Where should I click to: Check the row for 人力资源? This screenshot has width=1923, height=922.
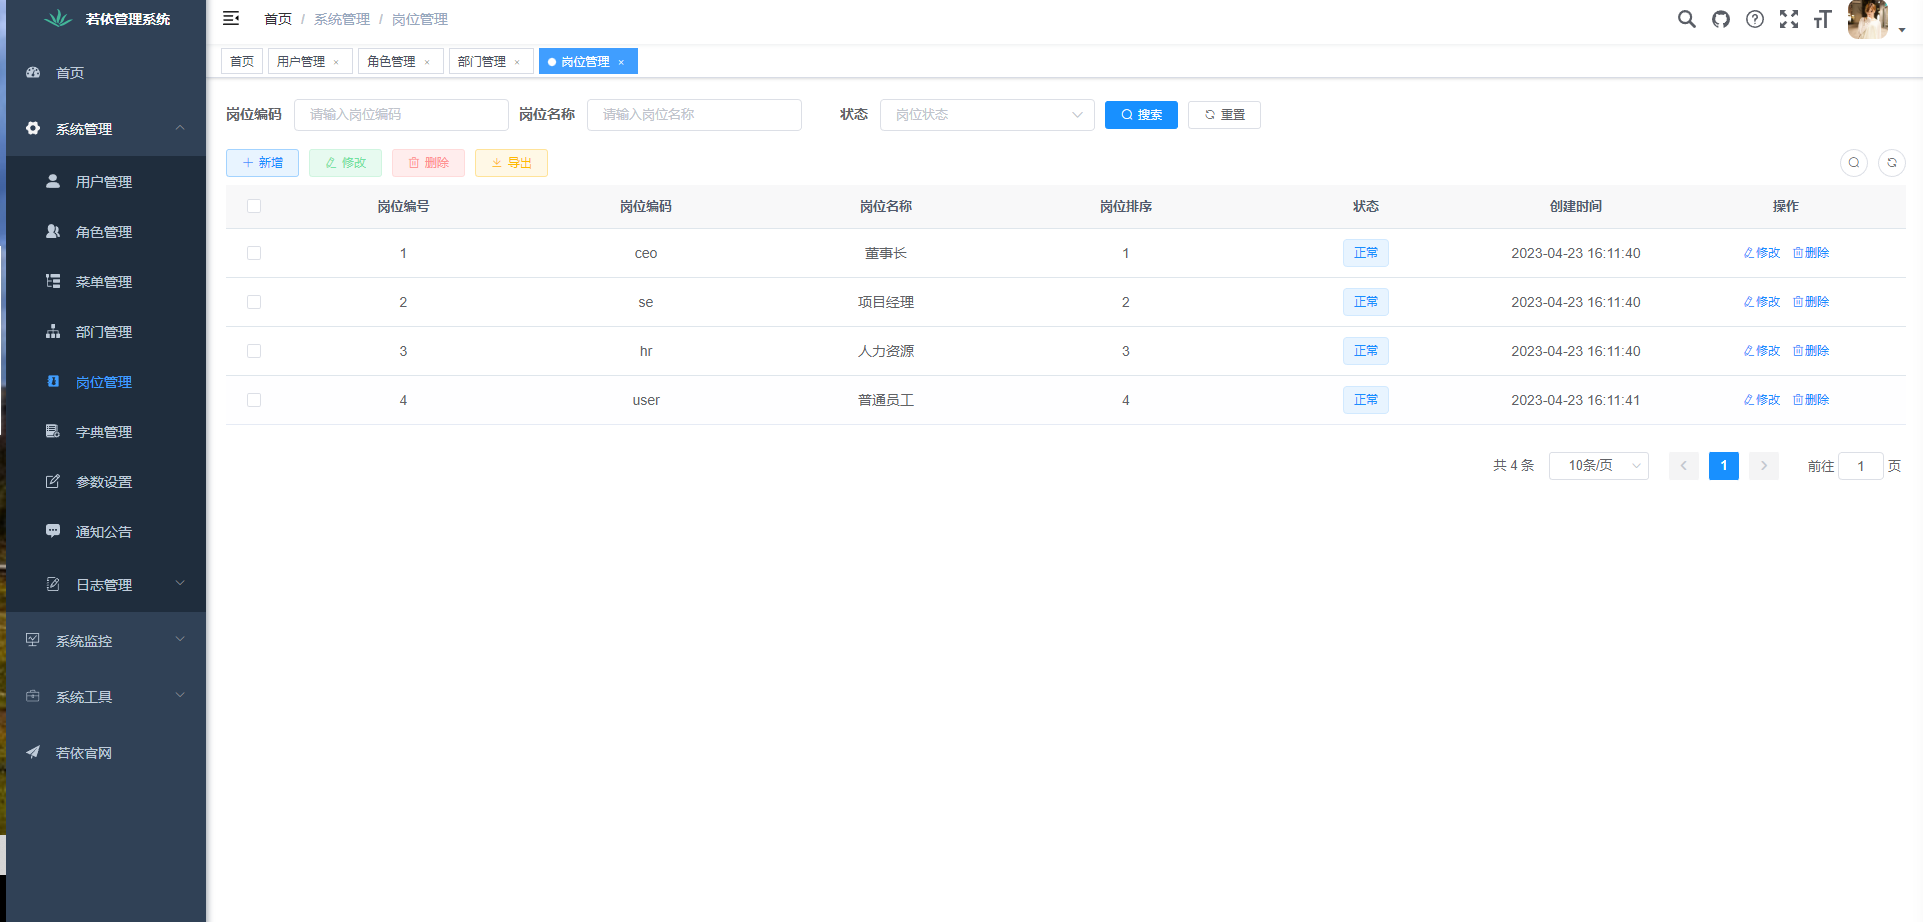tap(254, 351)
